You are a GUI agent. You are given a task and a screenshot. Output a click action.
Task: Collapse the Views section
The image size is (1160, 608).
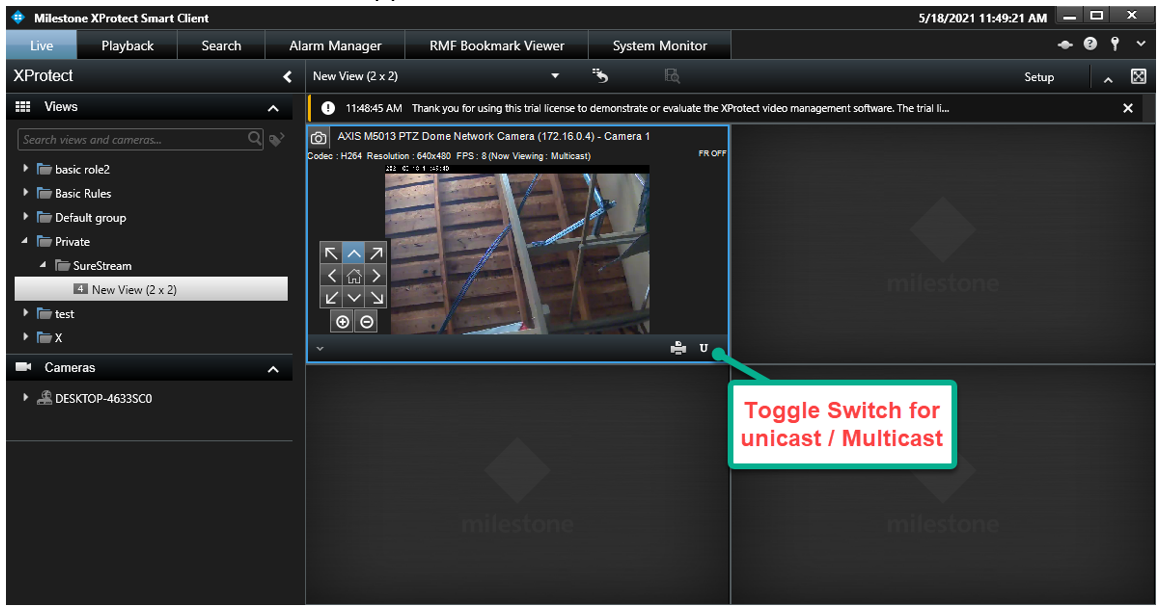click(273, 108)
